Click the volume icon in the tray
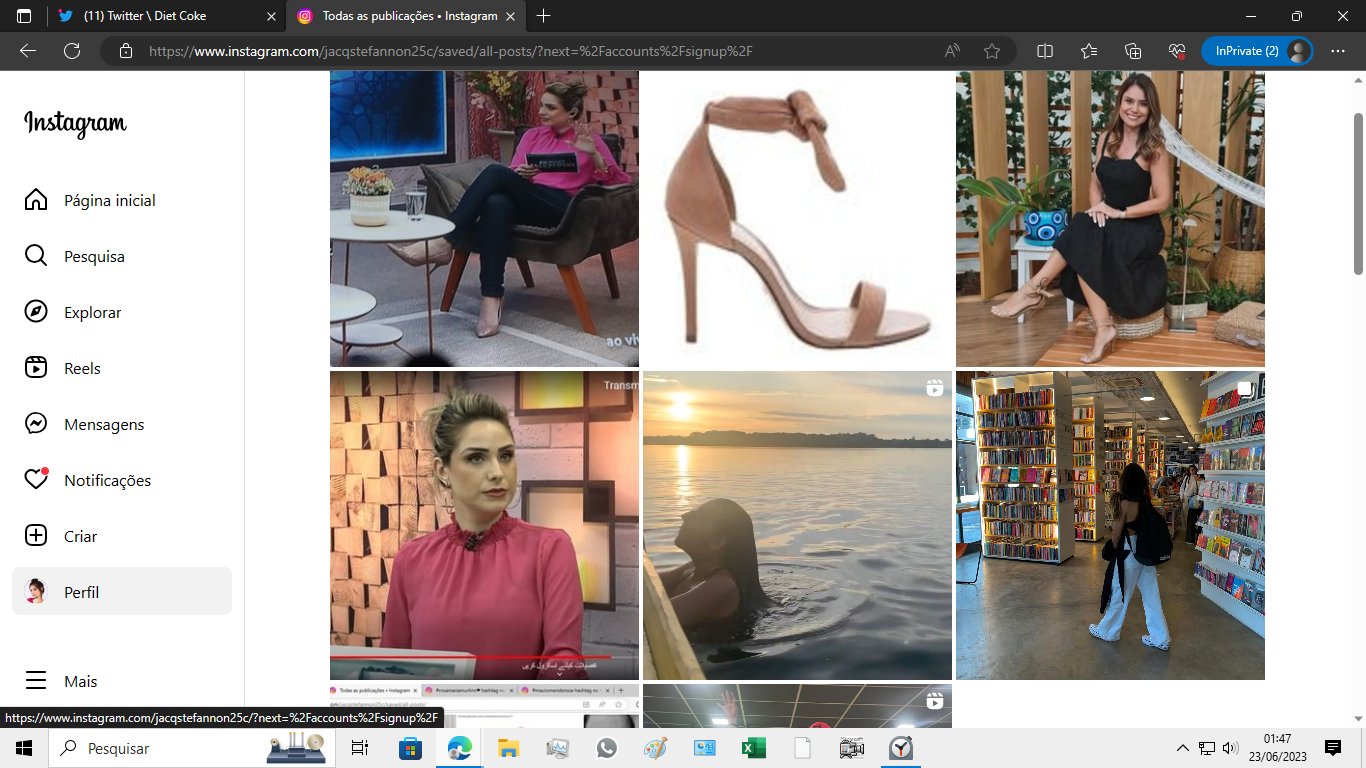 pyautogui.click(x=1231, y=748)
